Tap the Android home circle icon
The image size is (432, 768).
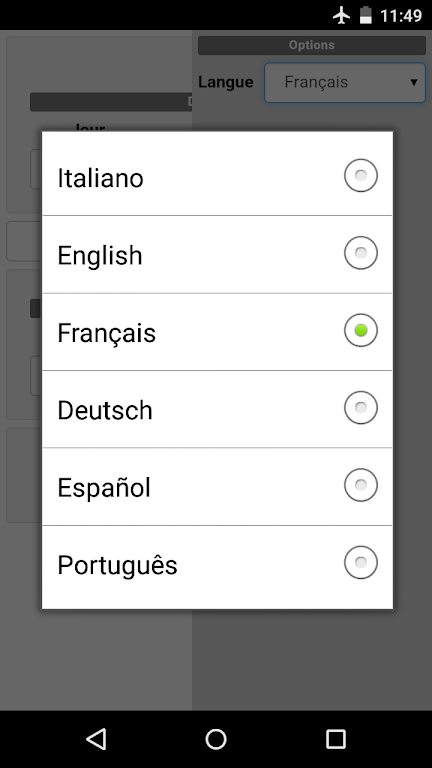pyautogui.click(x=216, y=739)
